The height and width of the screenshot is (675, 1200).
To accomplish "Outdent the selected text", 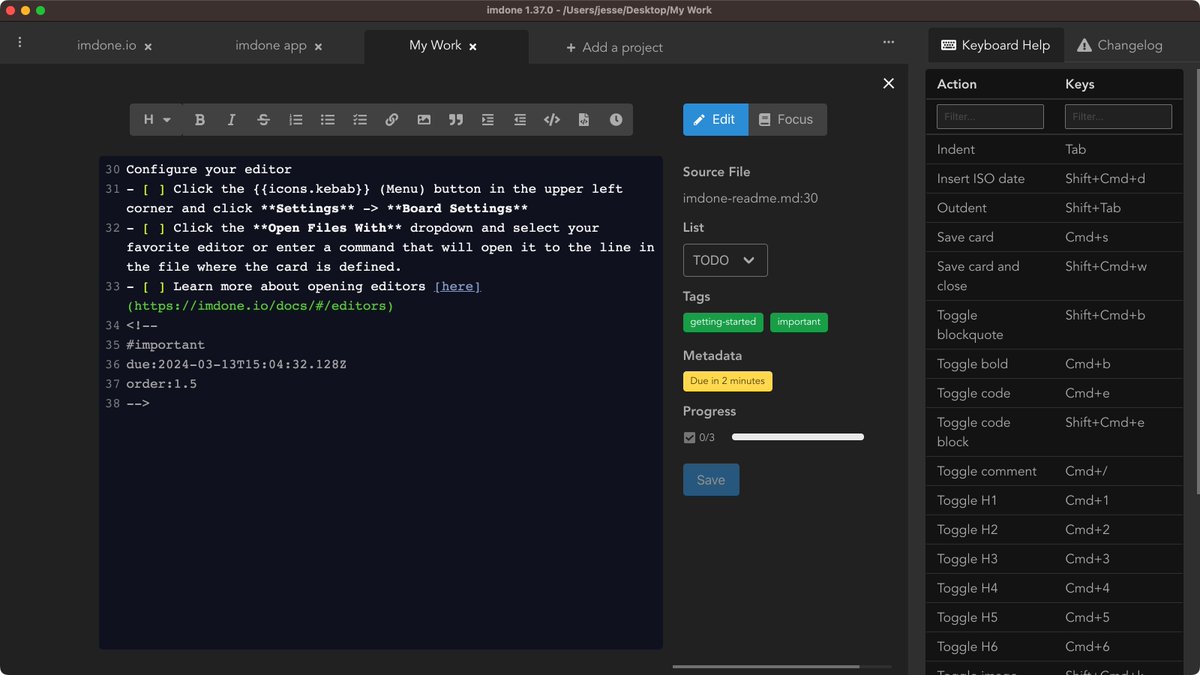I will click(x=520, y=120).
